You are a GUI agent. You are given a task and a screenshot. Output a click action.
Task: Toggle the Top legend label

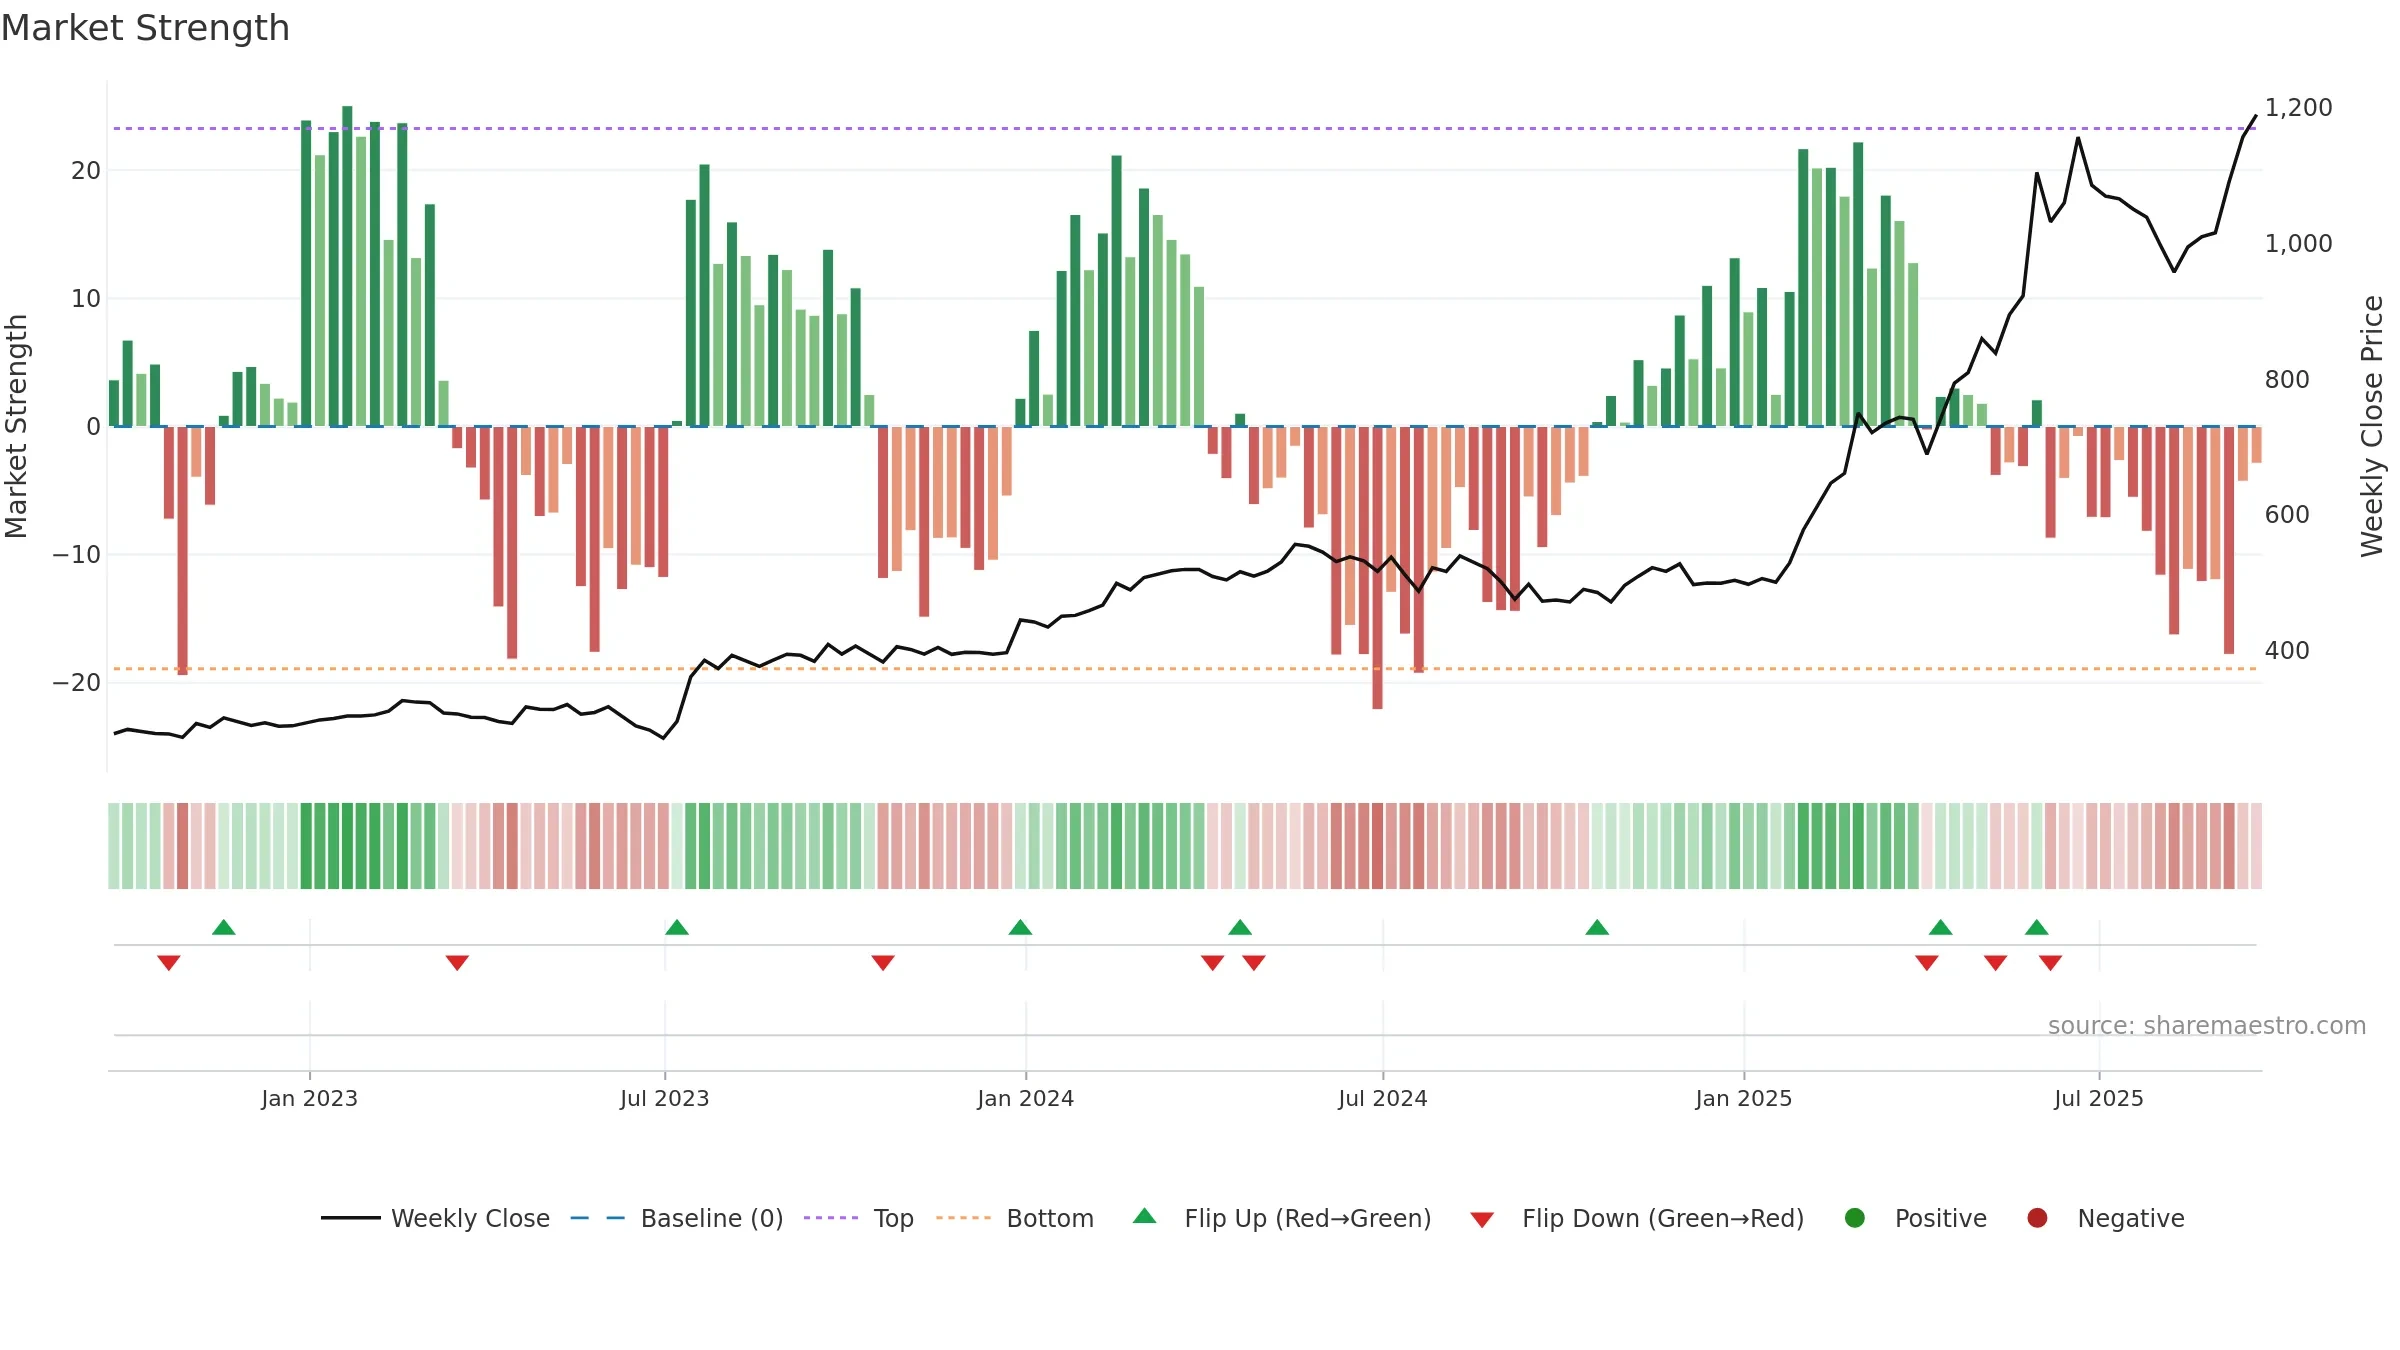point(894,1218)
